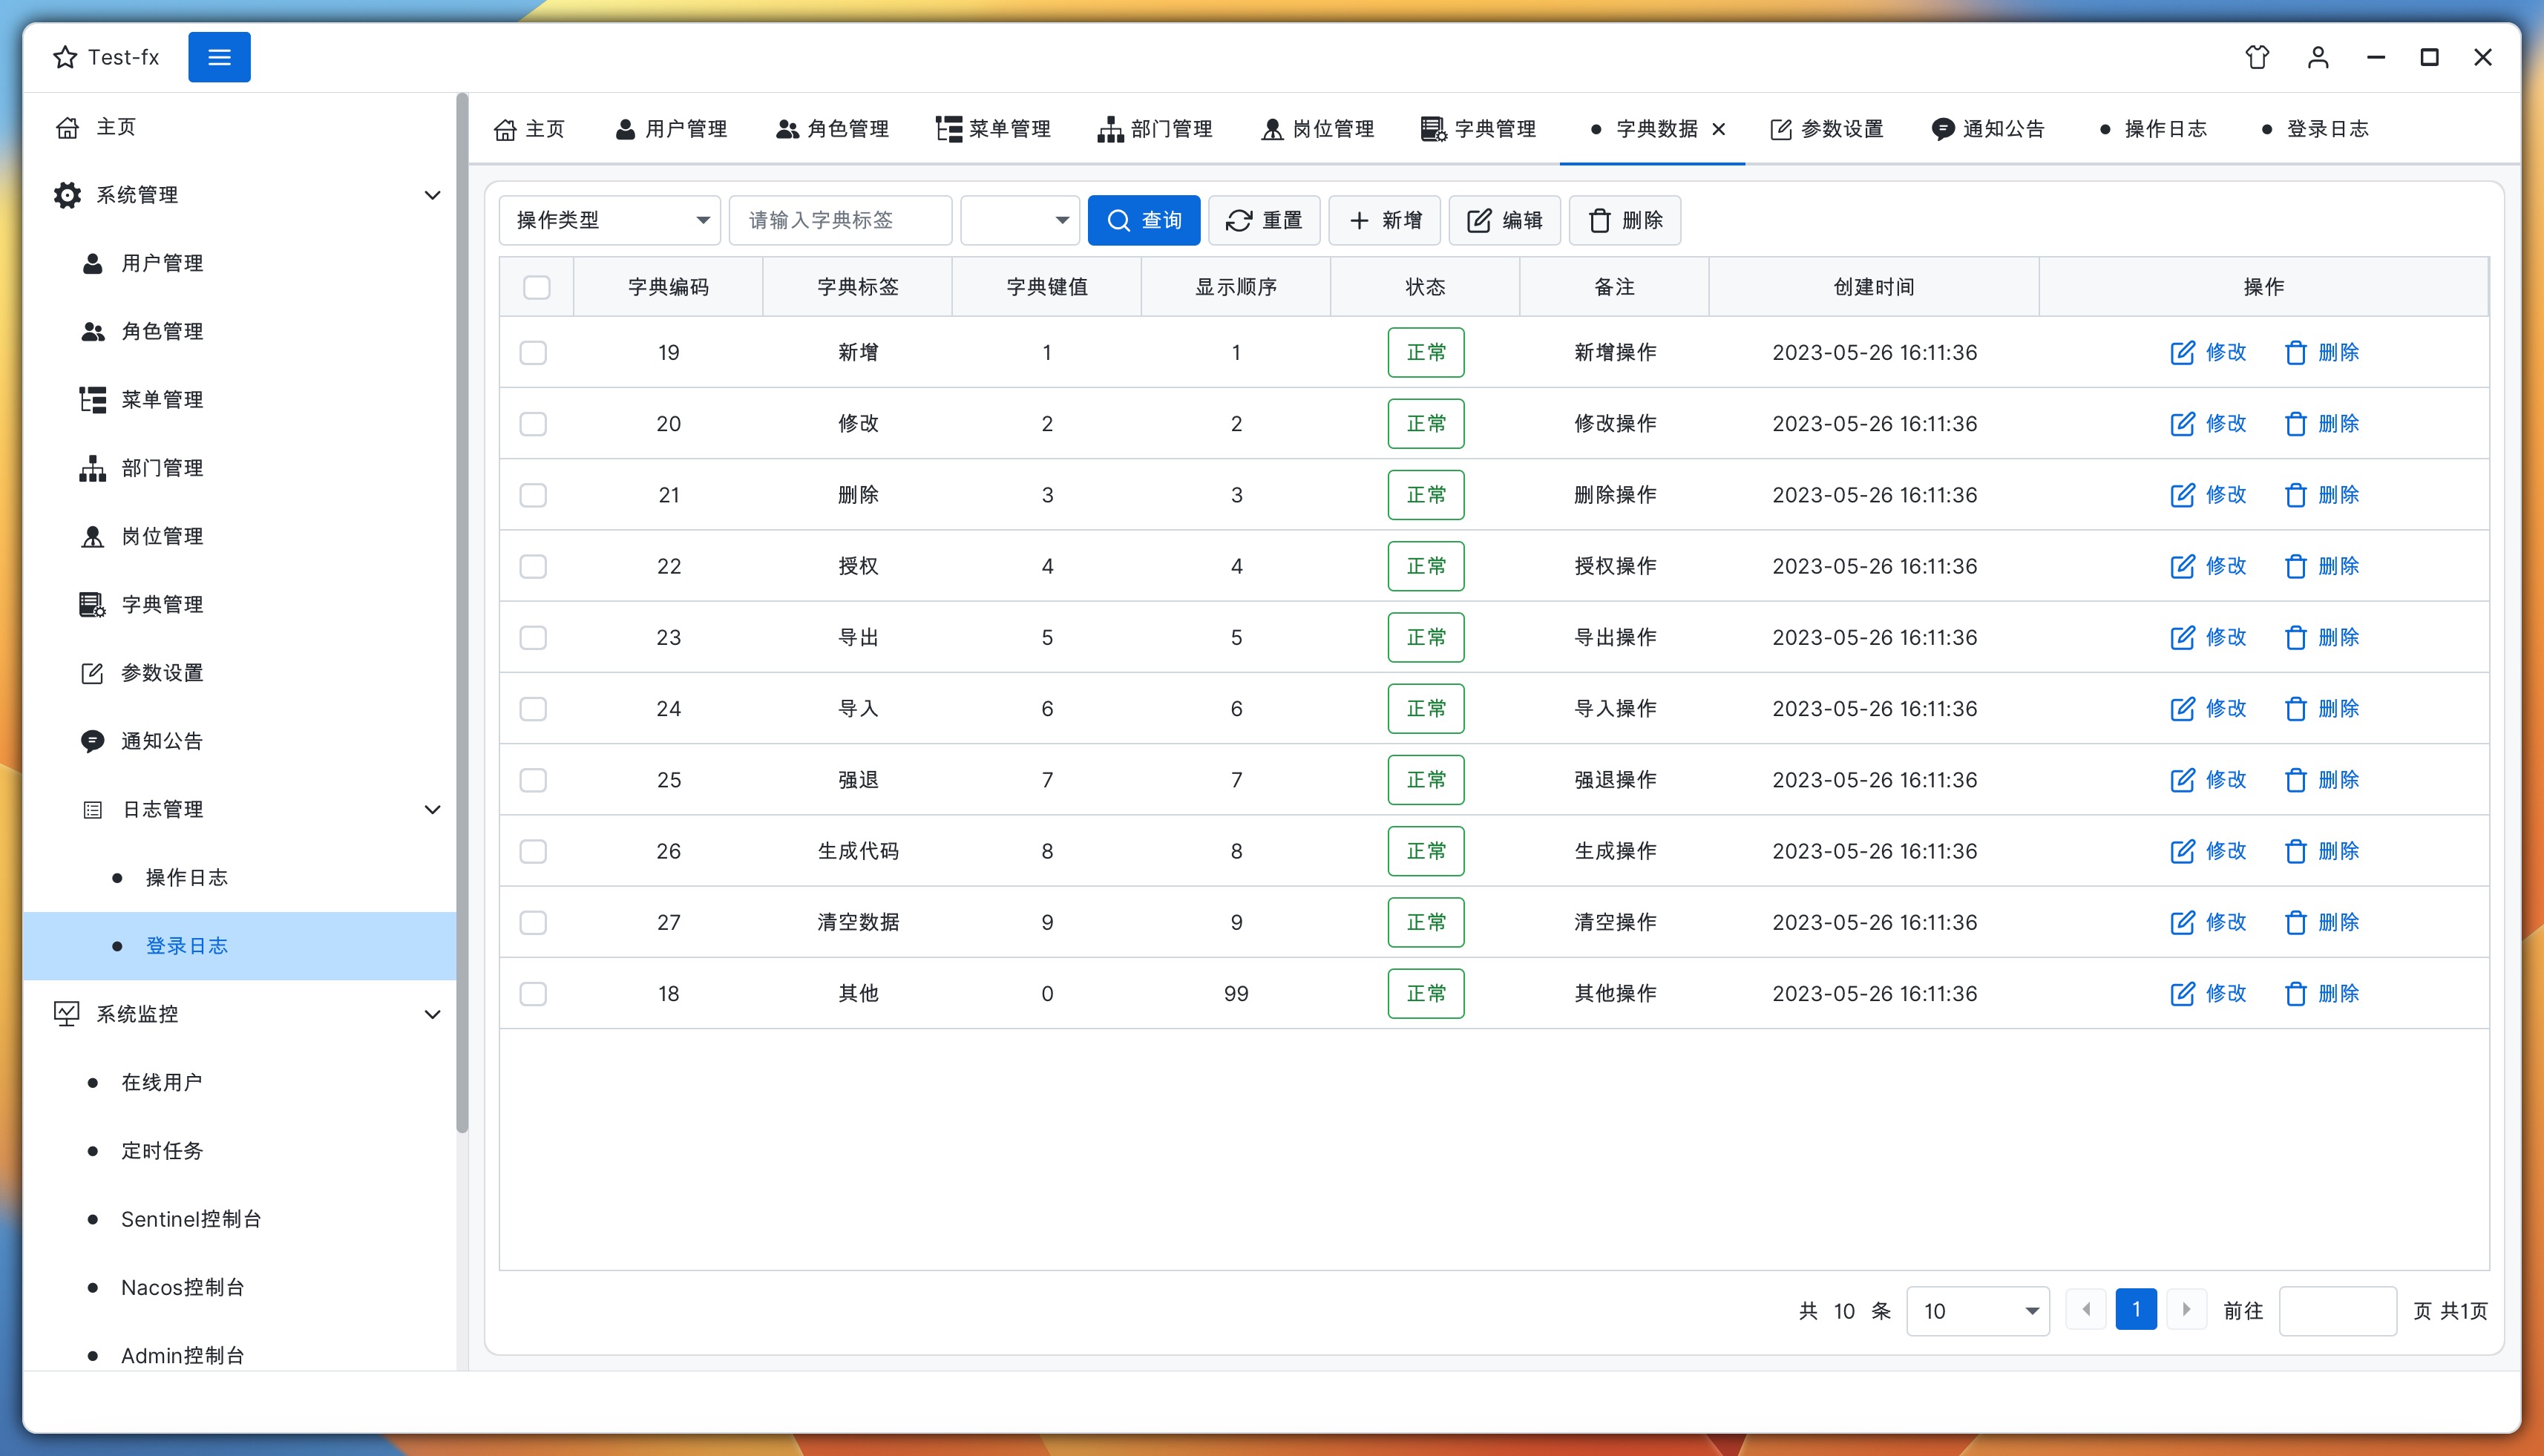Check the checkbox for row 22 授权

click(533, 566)
